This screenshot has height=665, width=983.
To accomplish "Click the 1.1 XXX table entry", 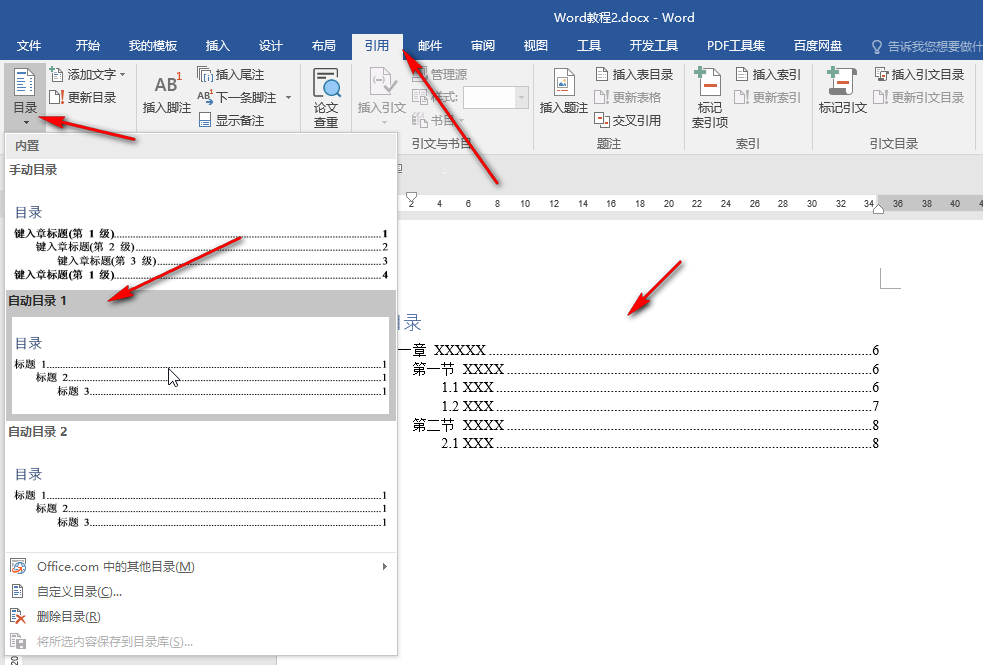I will point(660,387).
